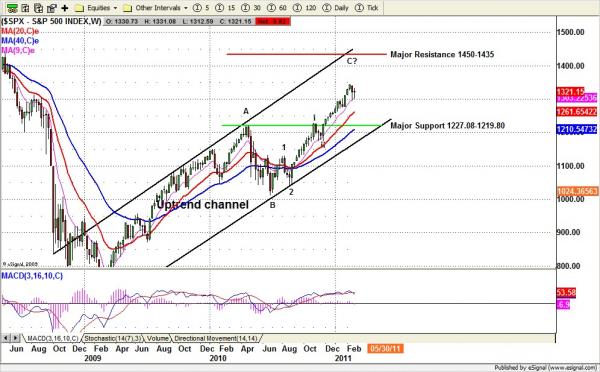
Task: Click the 2011 year label on the time axis
Action: [343, 358]
